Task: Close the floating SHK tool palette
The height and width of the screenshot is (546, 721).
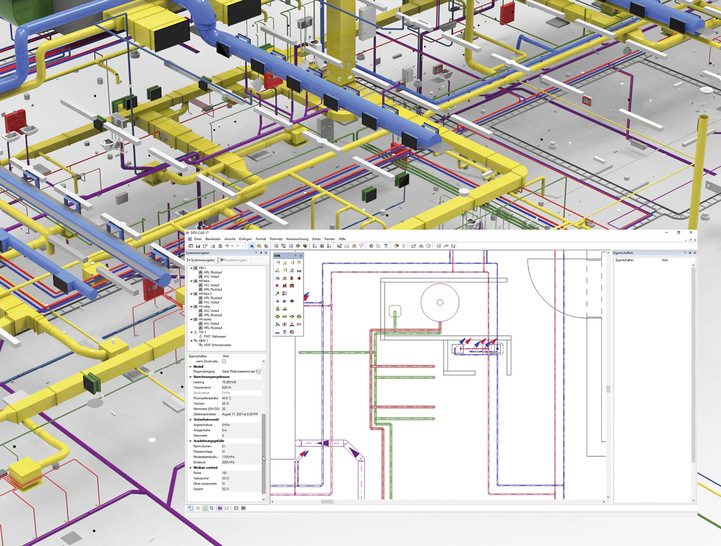Action: point(301,256)
